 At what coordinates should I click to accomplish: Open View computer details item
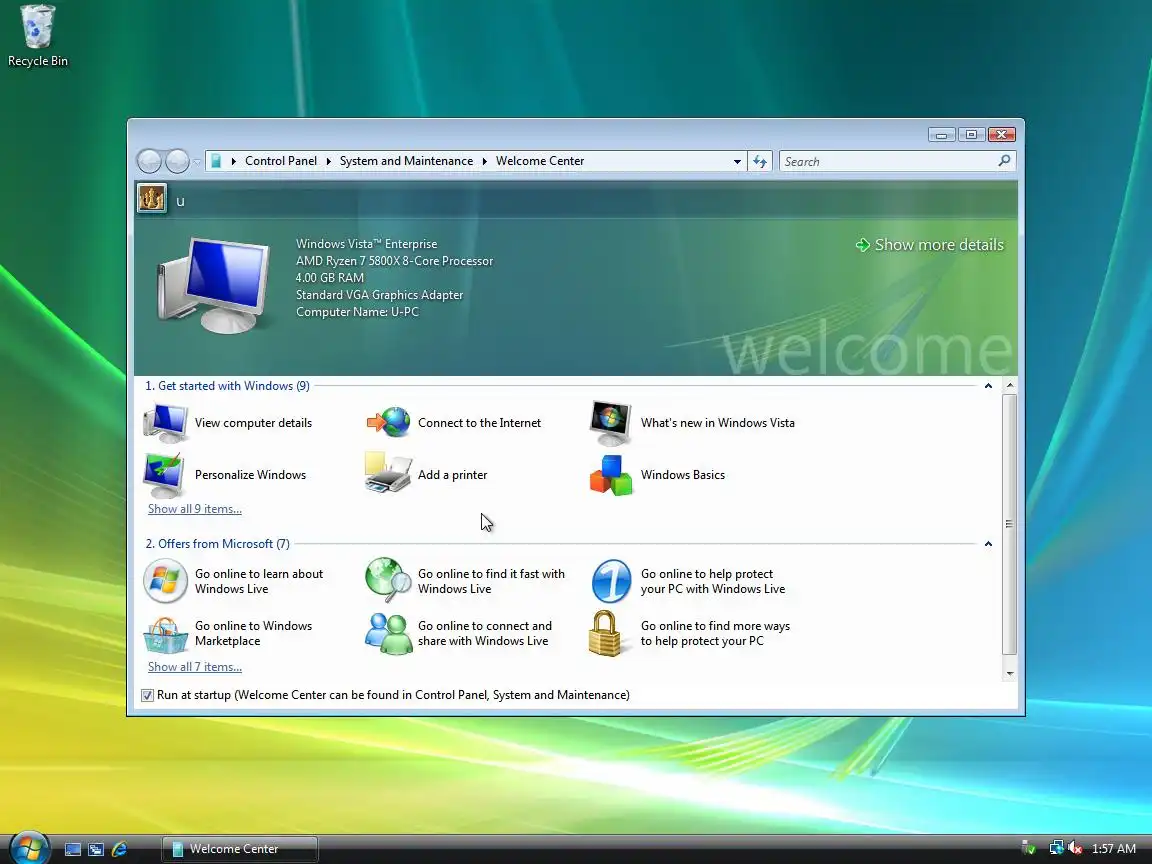coord(228,423)
